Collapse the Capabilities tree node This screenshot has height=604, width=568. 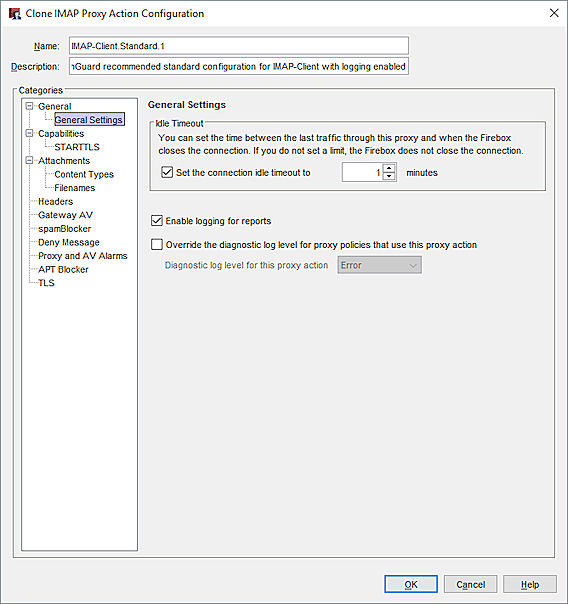click(x=29, y=133)
